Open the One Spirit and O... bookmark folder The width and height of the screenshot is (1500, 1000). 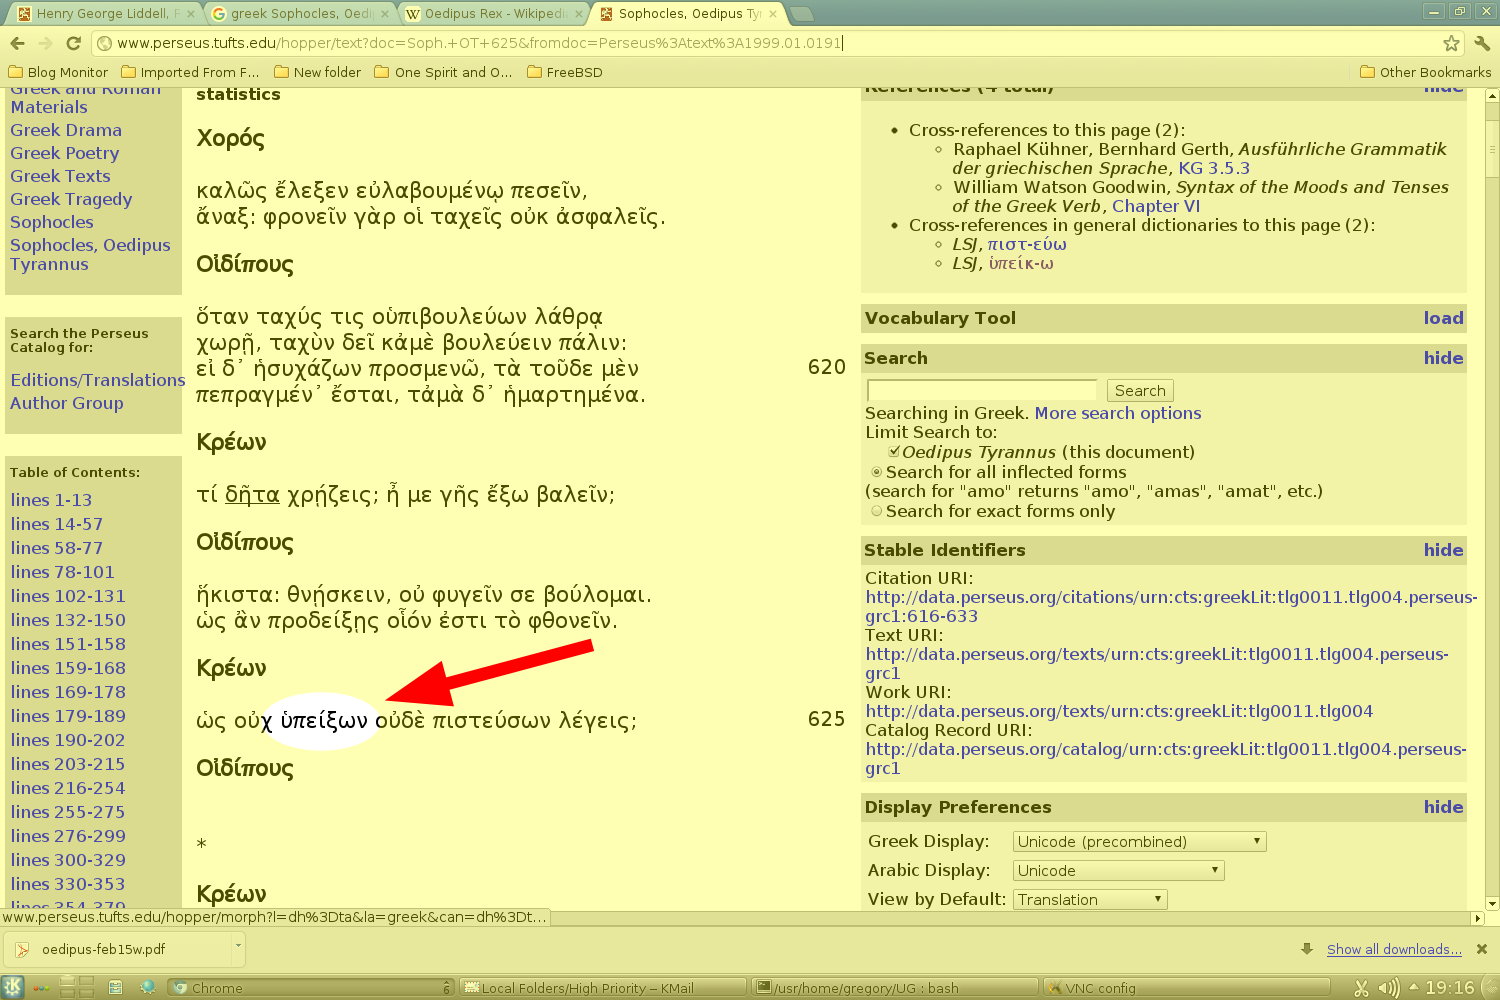443,72
